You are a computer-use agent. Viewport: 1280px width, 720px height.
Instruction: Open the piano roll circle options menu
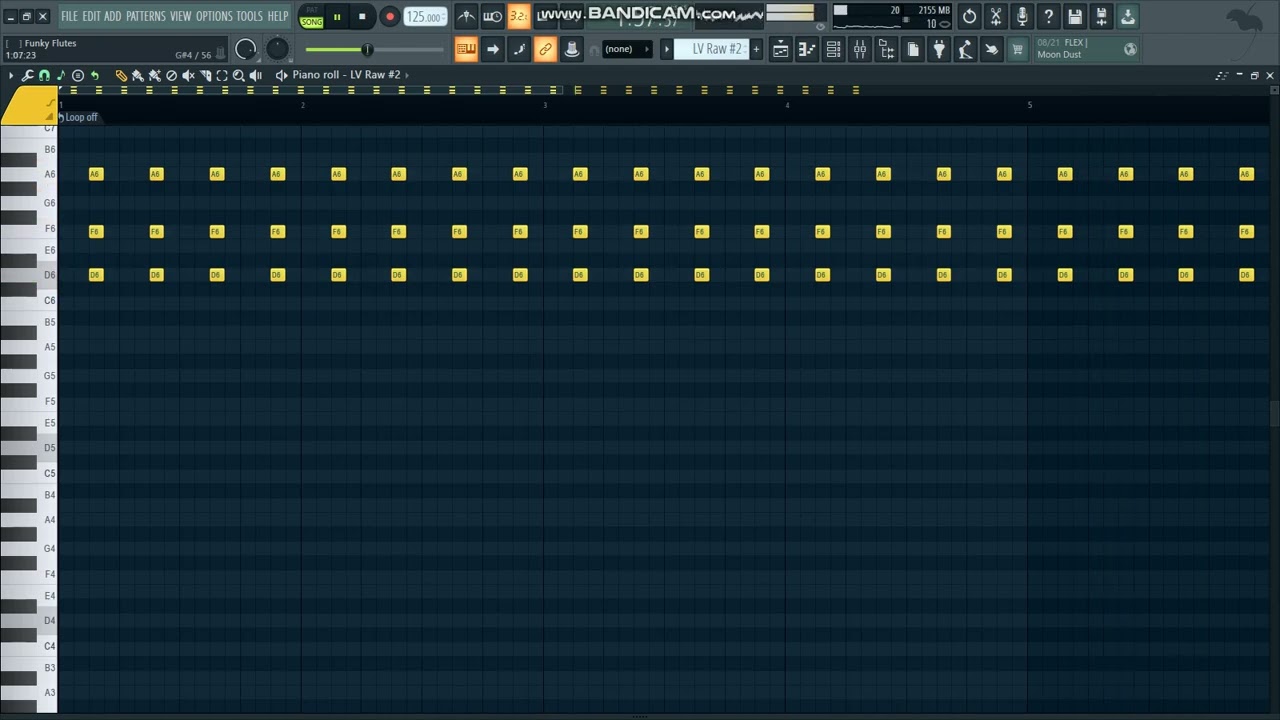click(x=78, y=75)
